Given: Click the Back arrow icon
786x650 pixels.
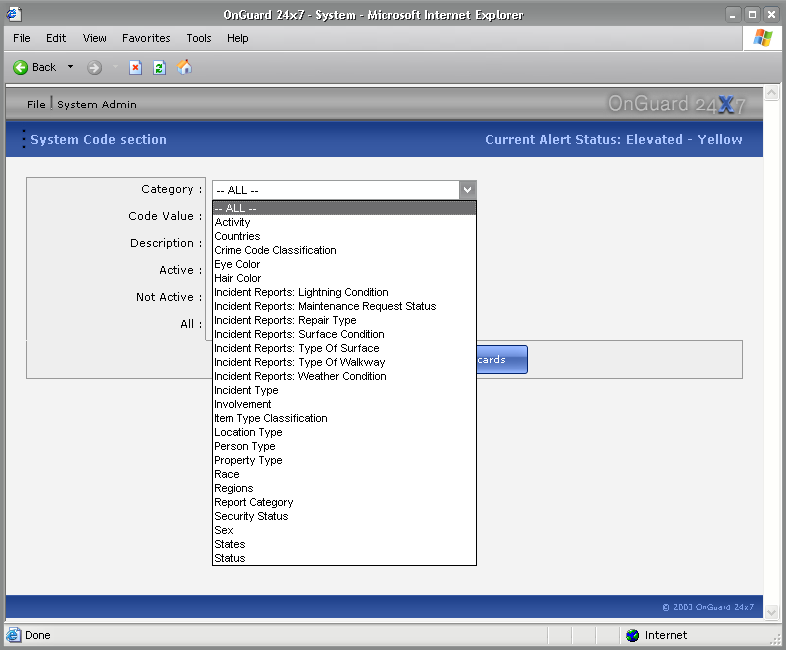Looking at the screenshot, I should (20, 67).
